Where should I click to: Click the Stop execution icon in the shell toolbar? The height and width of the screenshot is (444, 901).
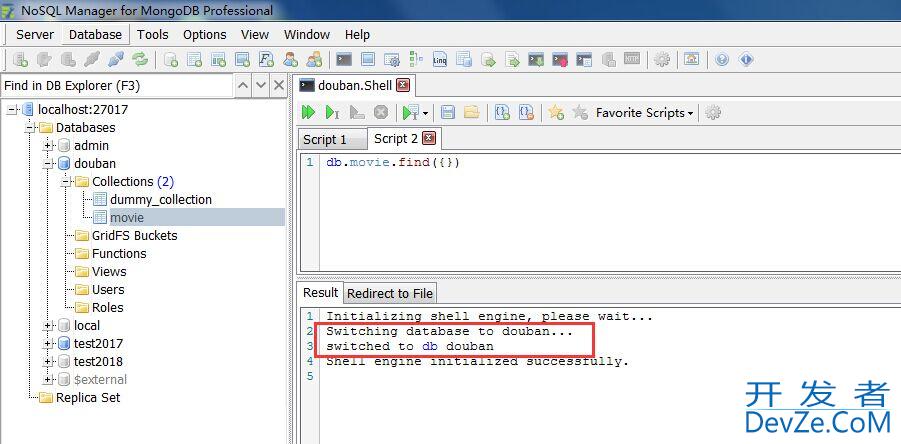[380, 112]
